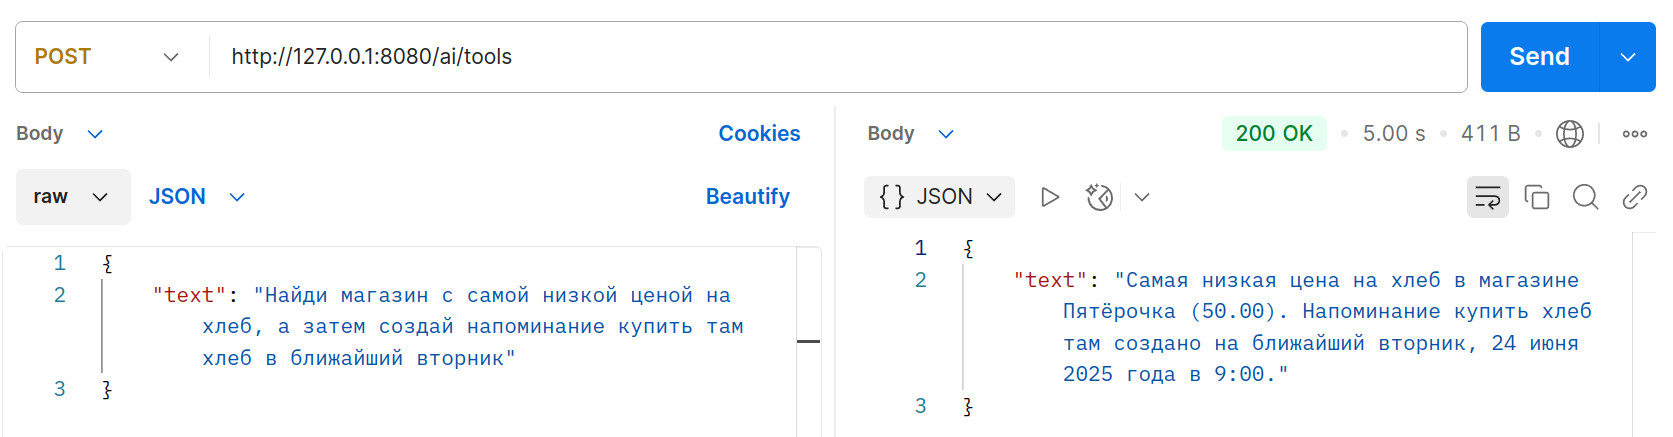Viewport: 1673px width, 437px height.
Task: Open the response more options ellipsis
Action: coord(1635,134)
